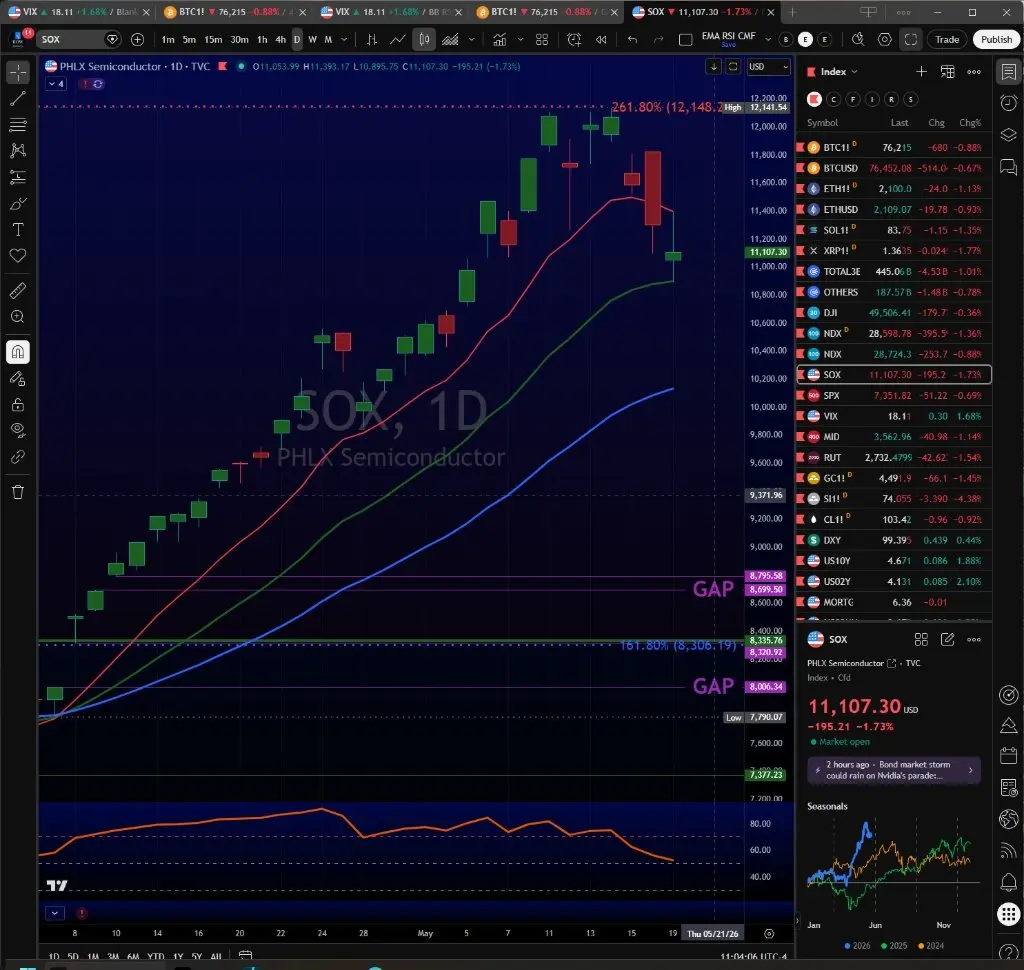Select the 1m timeframe
The width and height of the screenshot is (1024, 970).
(x=168, y=40)
